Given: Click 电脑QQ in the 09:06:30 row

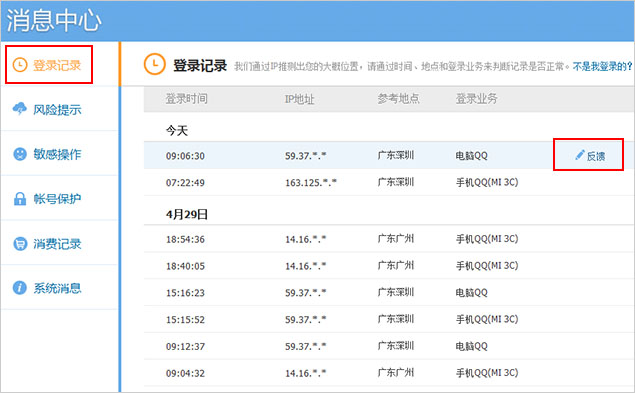Looking at the screenshot, I should tap(471, 156).
